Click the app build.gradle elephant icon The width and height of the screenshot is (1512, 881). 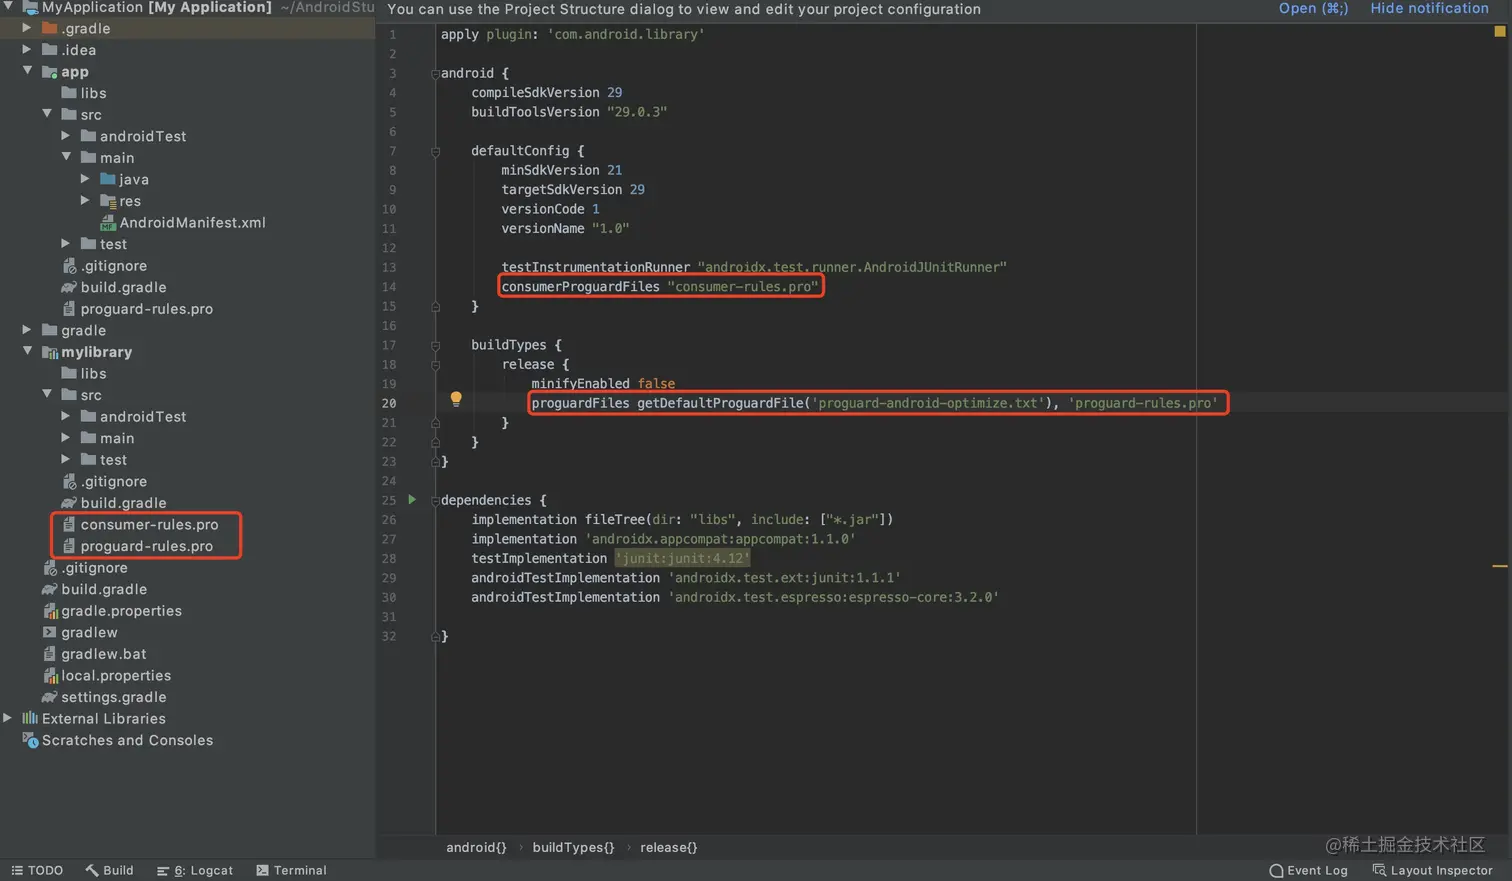click(x=69, y=287)
